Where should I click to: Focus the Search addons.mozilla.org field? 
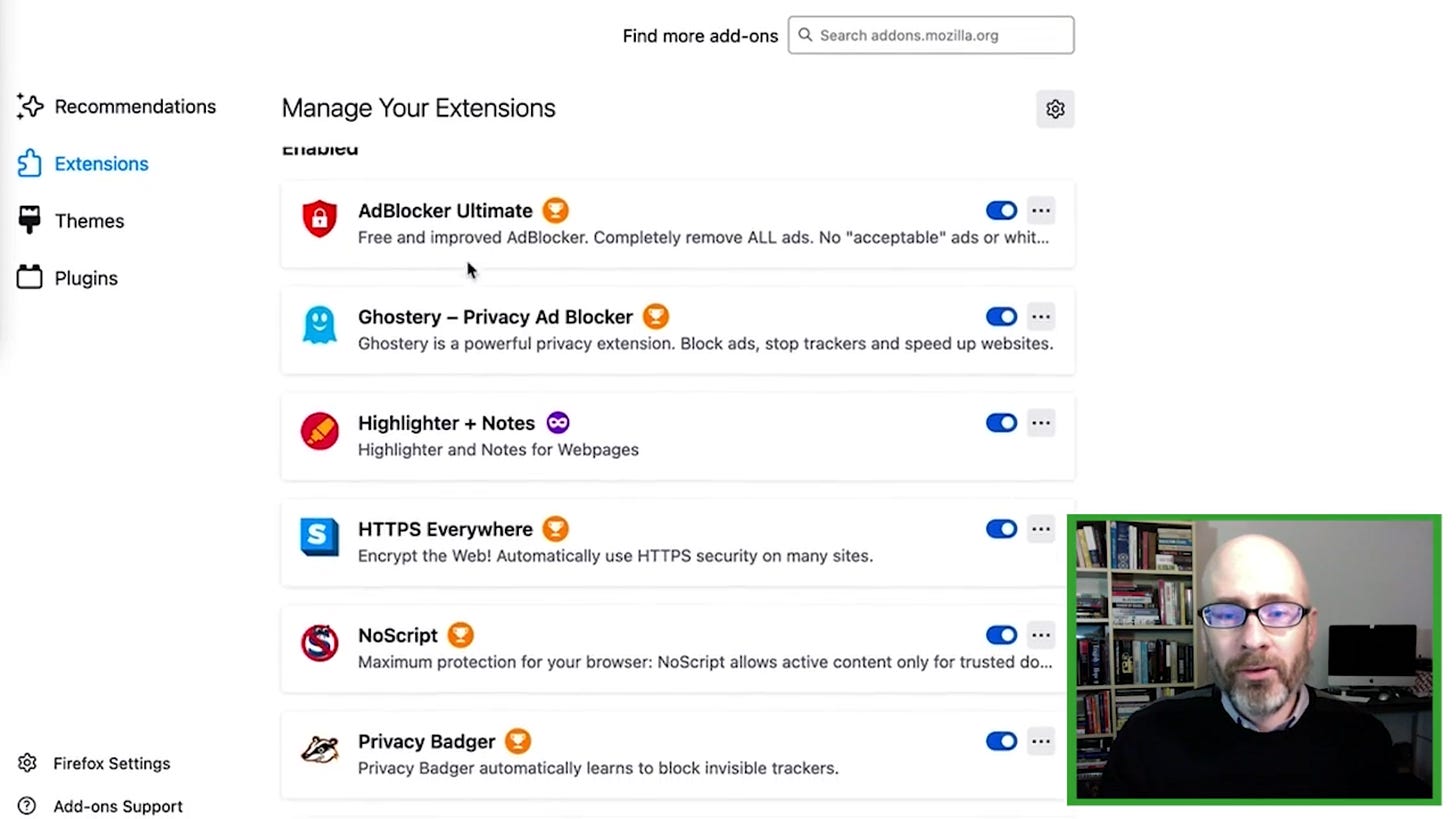pyautogui.click(x=931, y=35)
